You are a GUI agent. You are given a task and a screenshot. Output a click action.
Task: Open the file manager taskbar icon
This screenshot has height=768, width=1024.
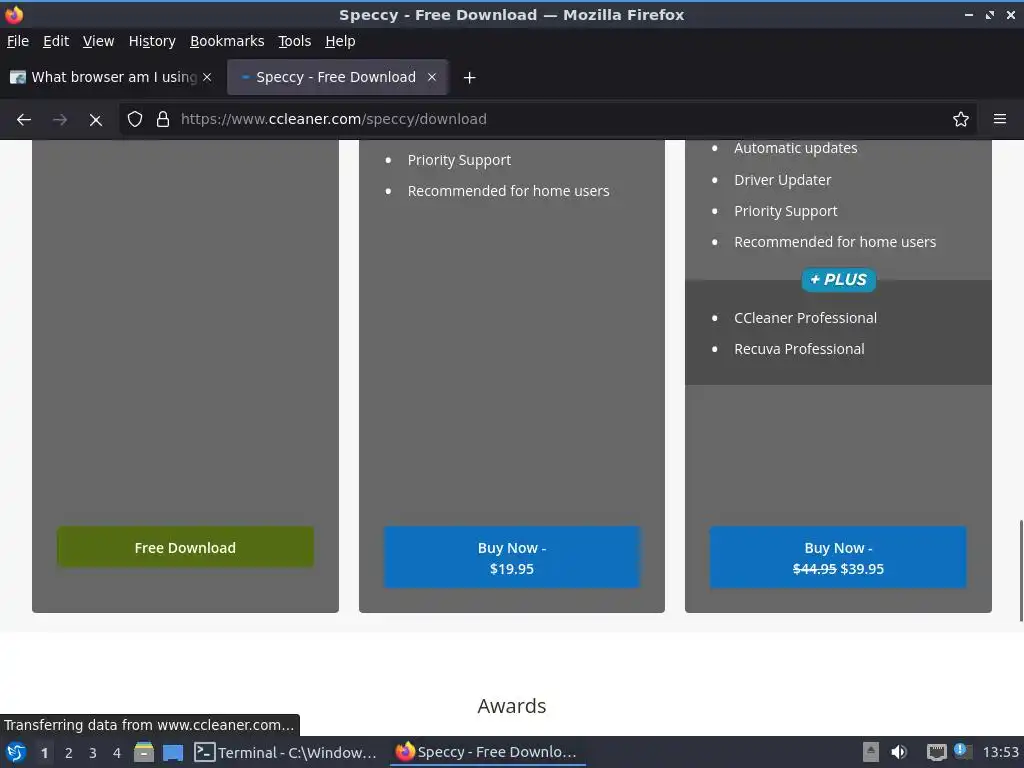coord(144,752)
